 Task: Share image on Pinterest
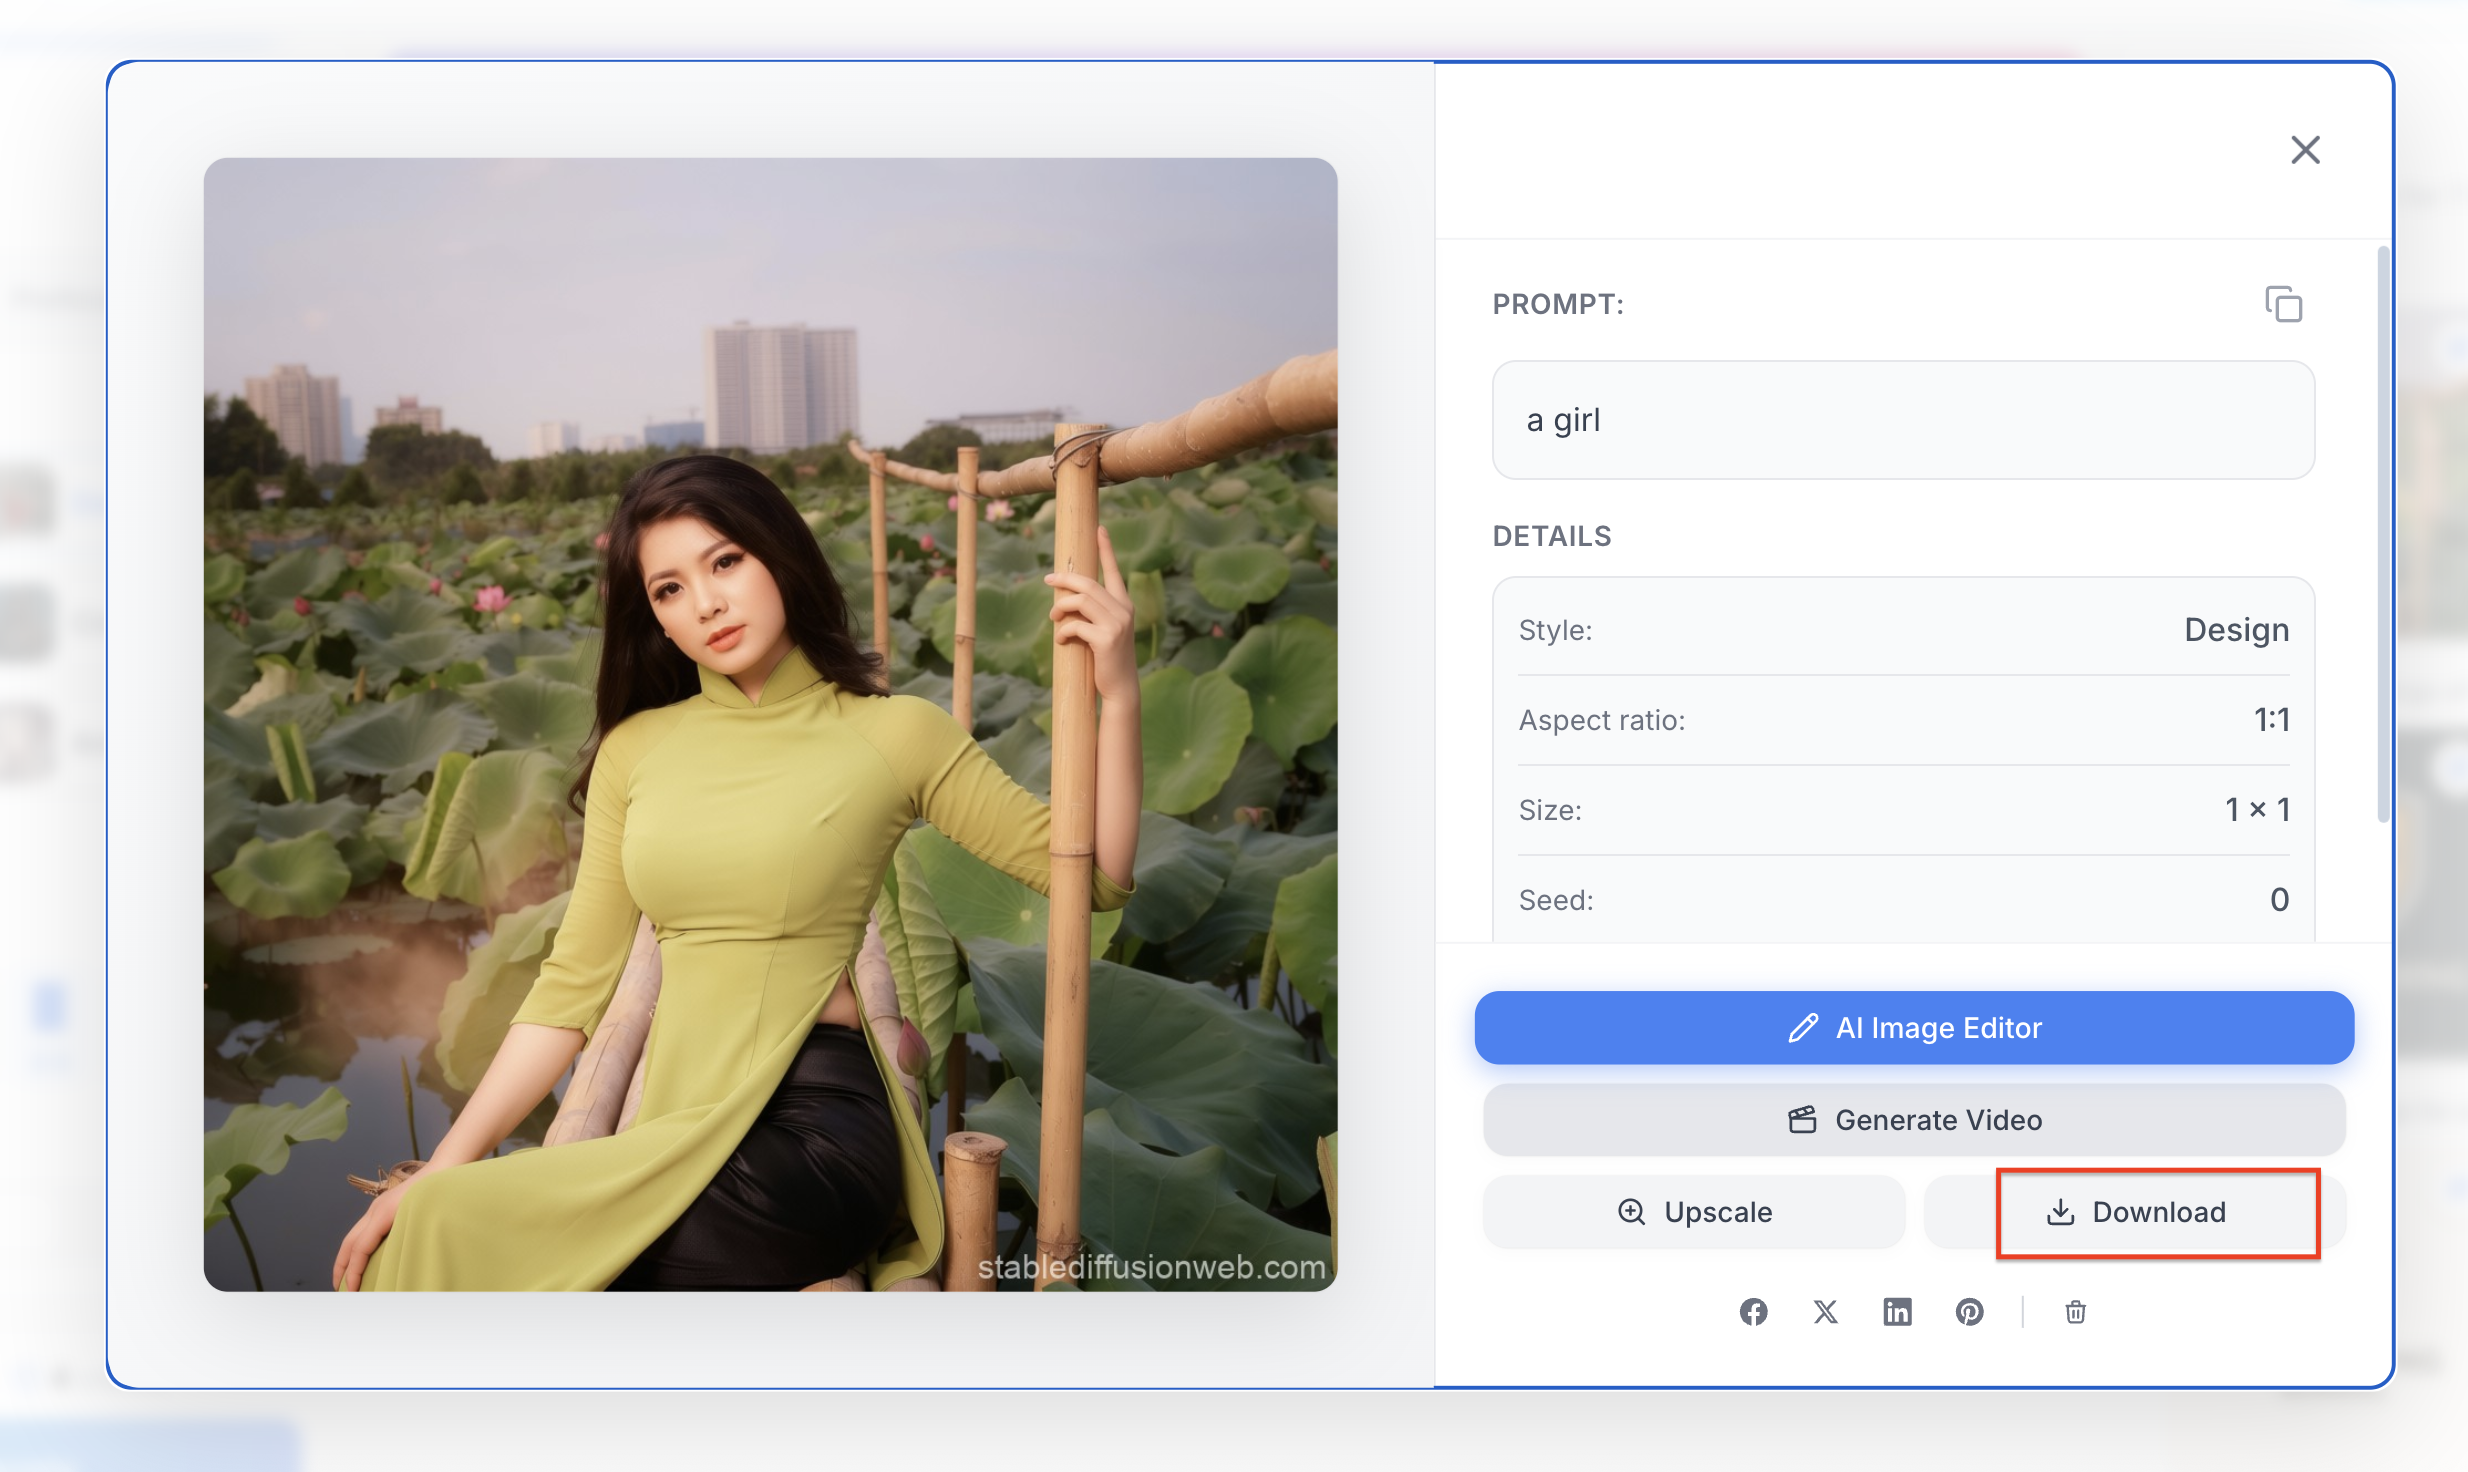pos(1969,1312)
